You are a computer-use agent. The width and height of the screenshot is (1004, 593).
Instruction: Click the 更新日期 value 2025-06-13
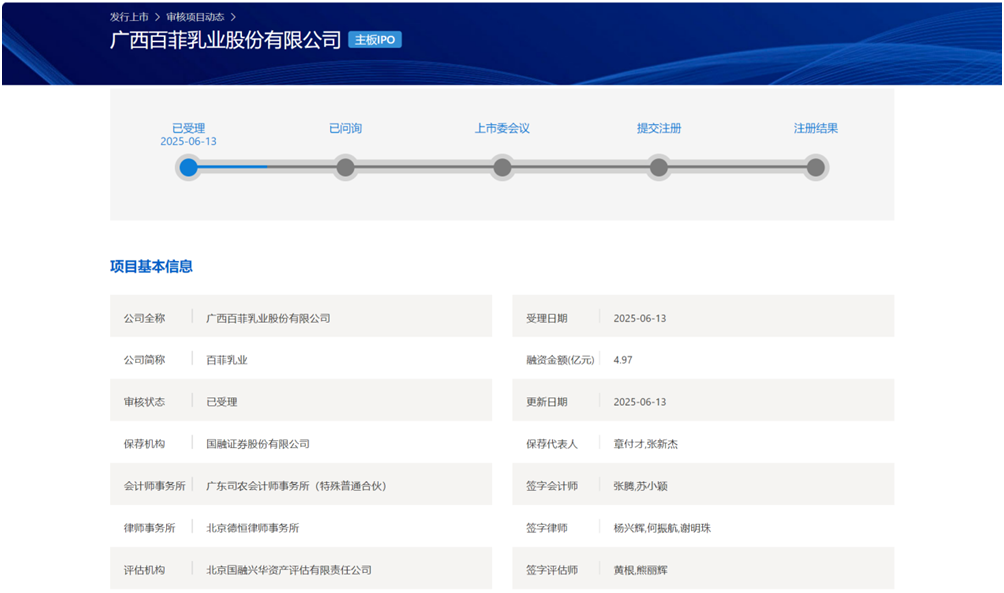coord(640,402)
